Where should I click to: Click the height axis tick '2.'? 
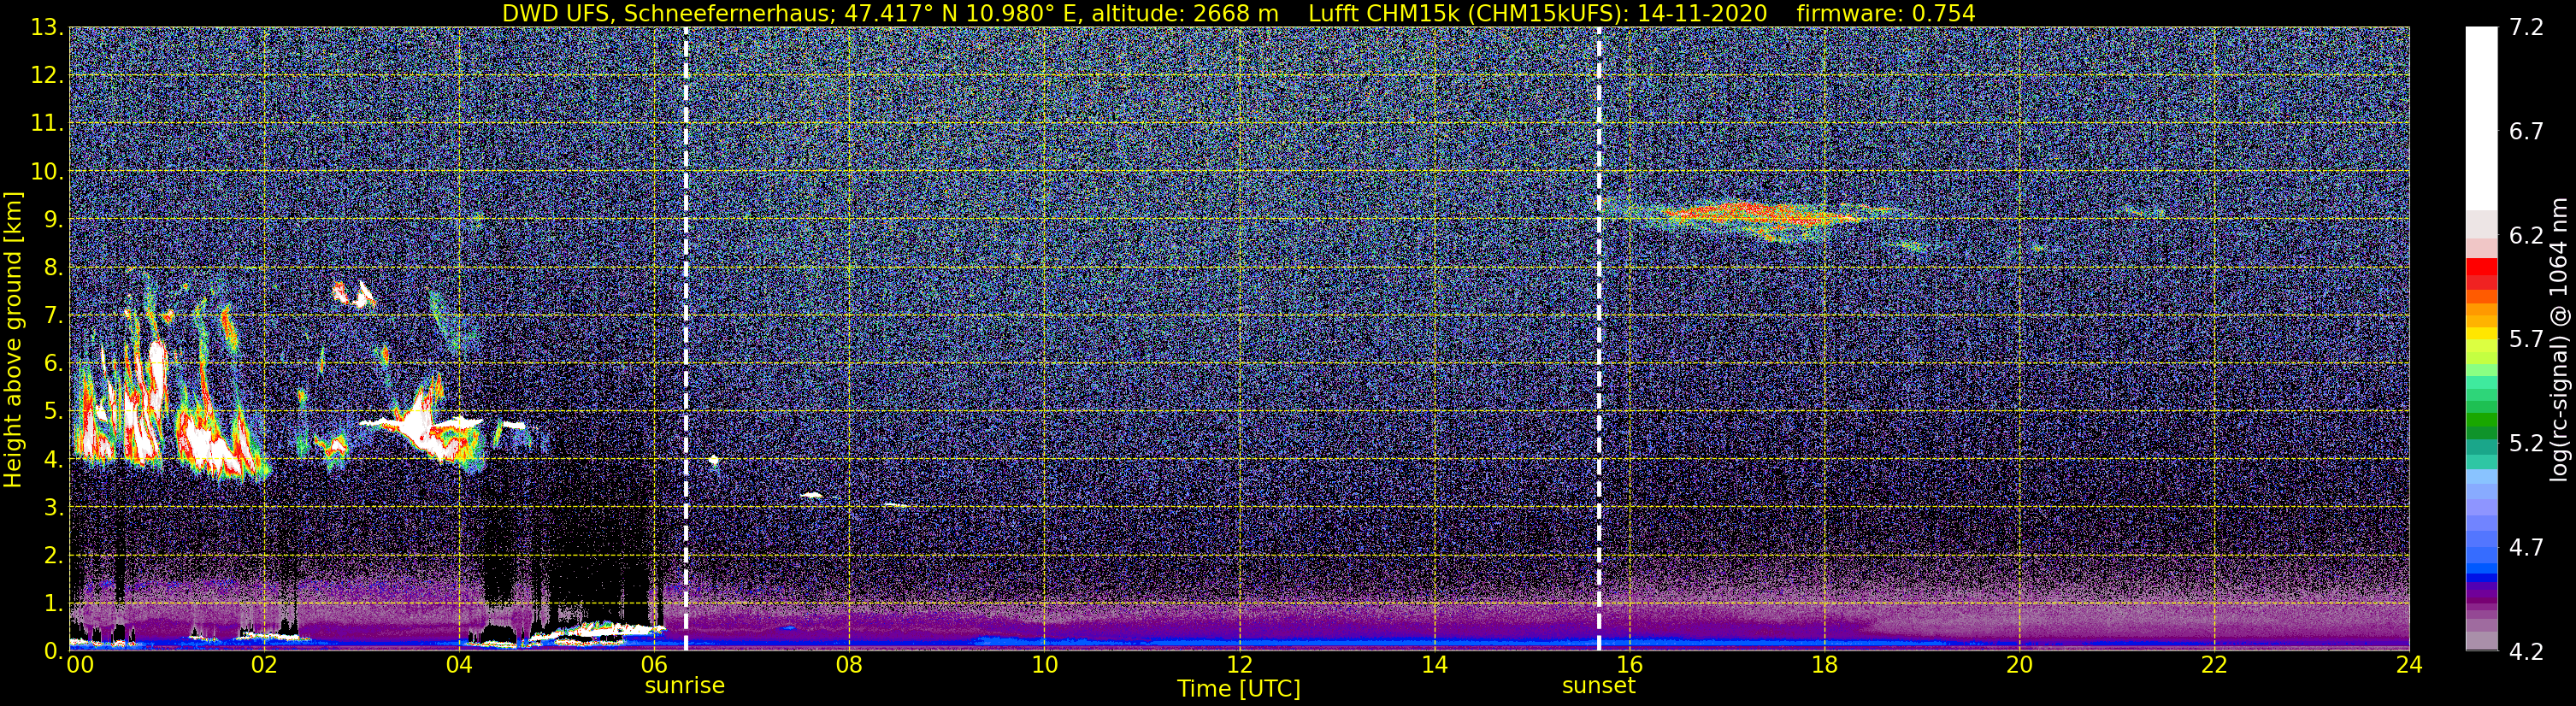click(54, 555)
